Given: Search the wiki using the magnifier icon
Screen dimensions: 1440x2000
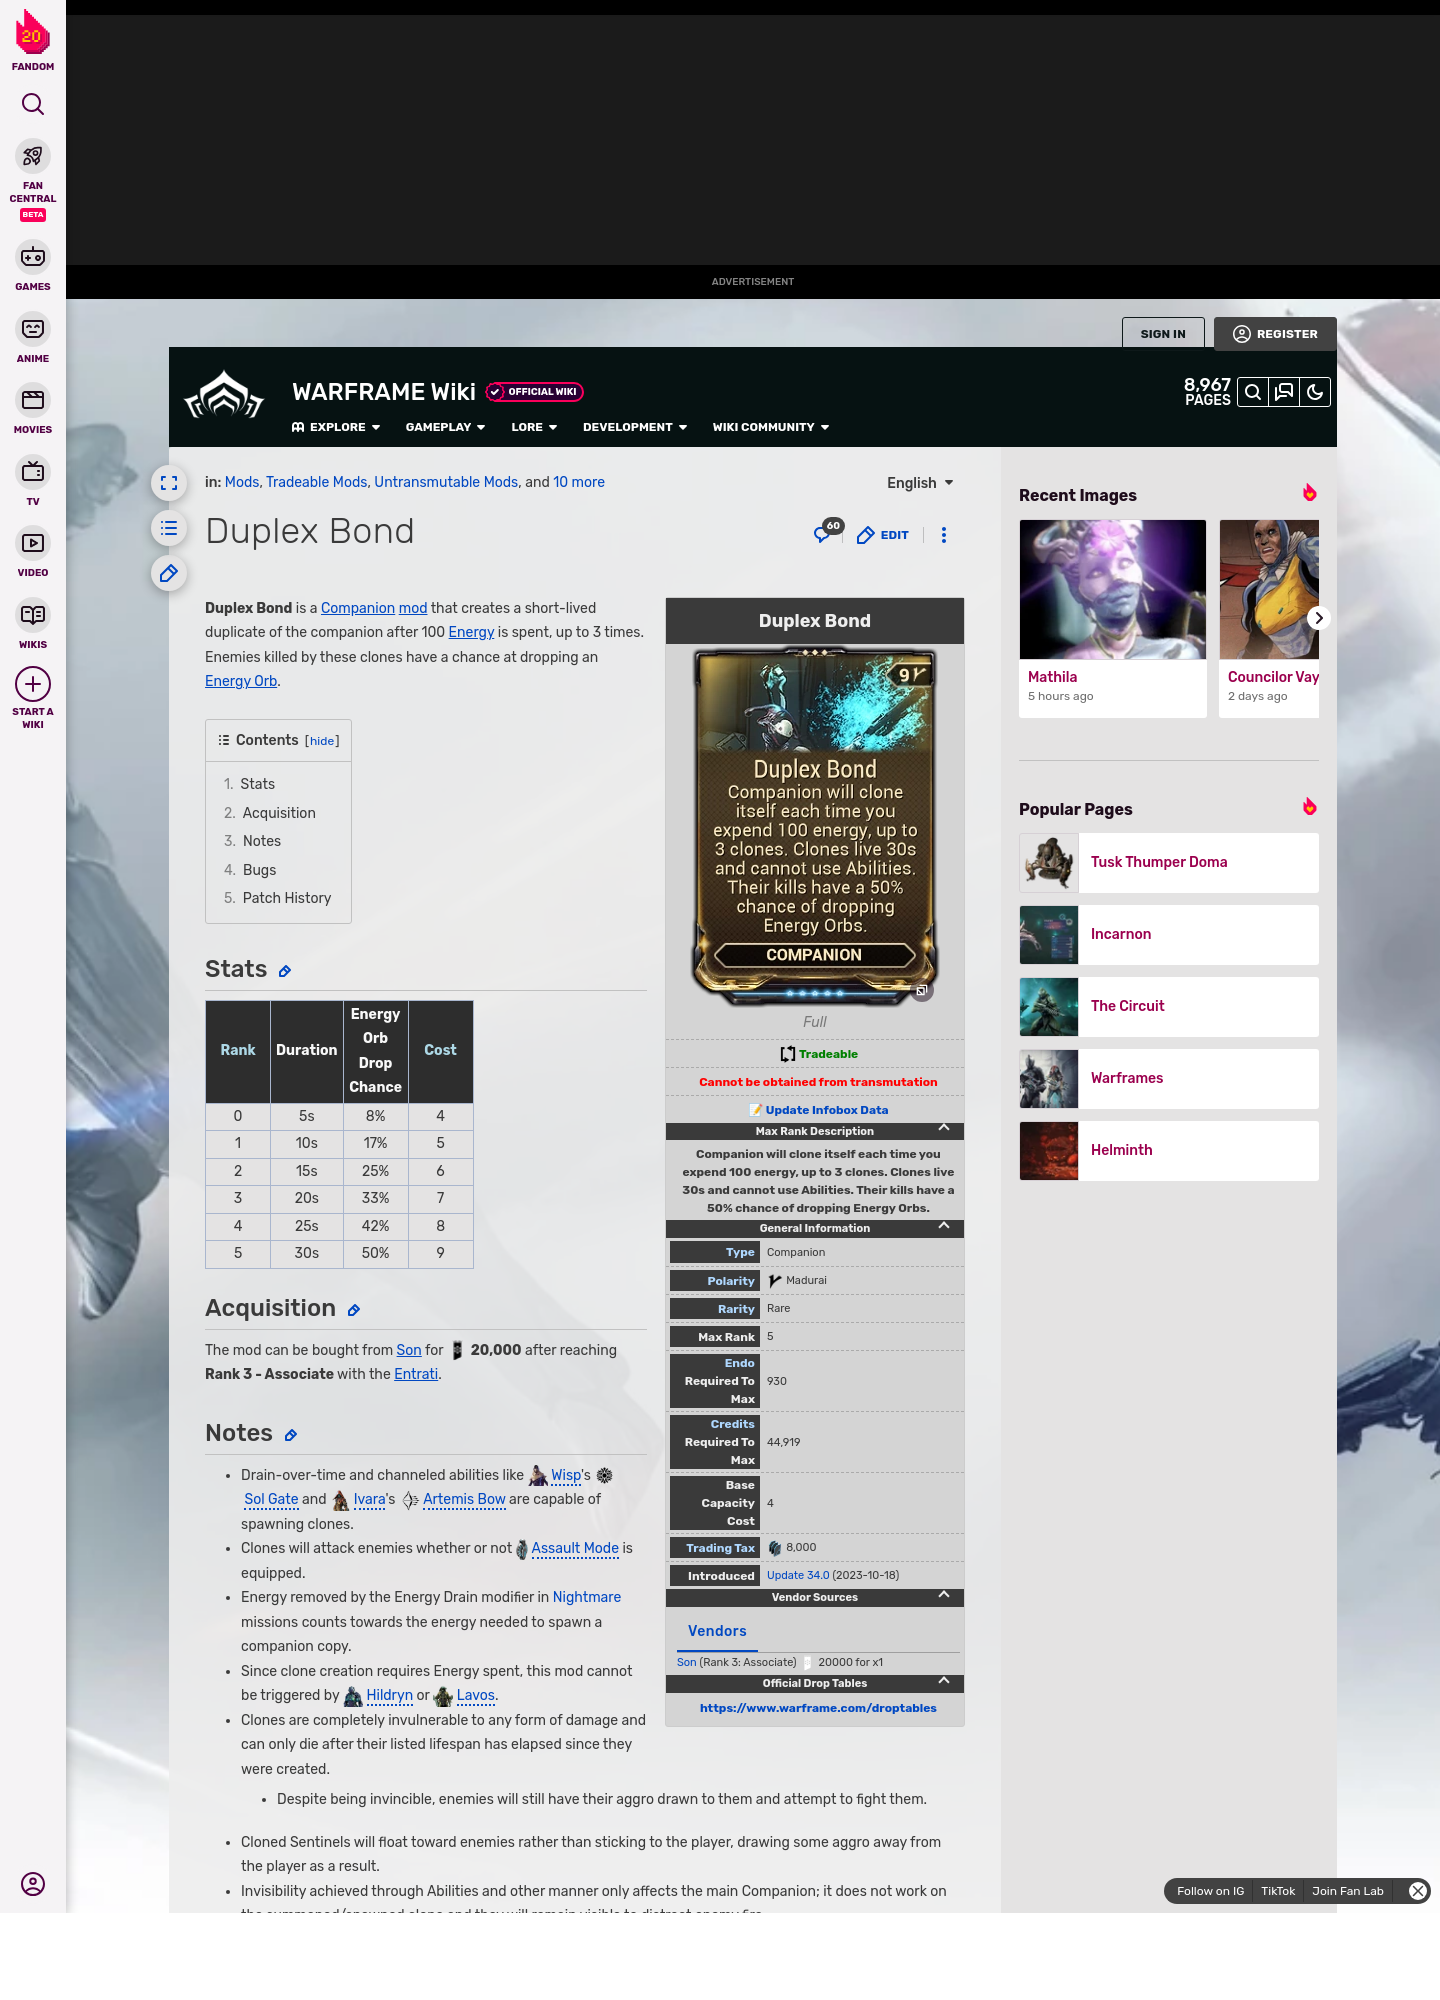Looking at the screenshot, I should 1252,392.
